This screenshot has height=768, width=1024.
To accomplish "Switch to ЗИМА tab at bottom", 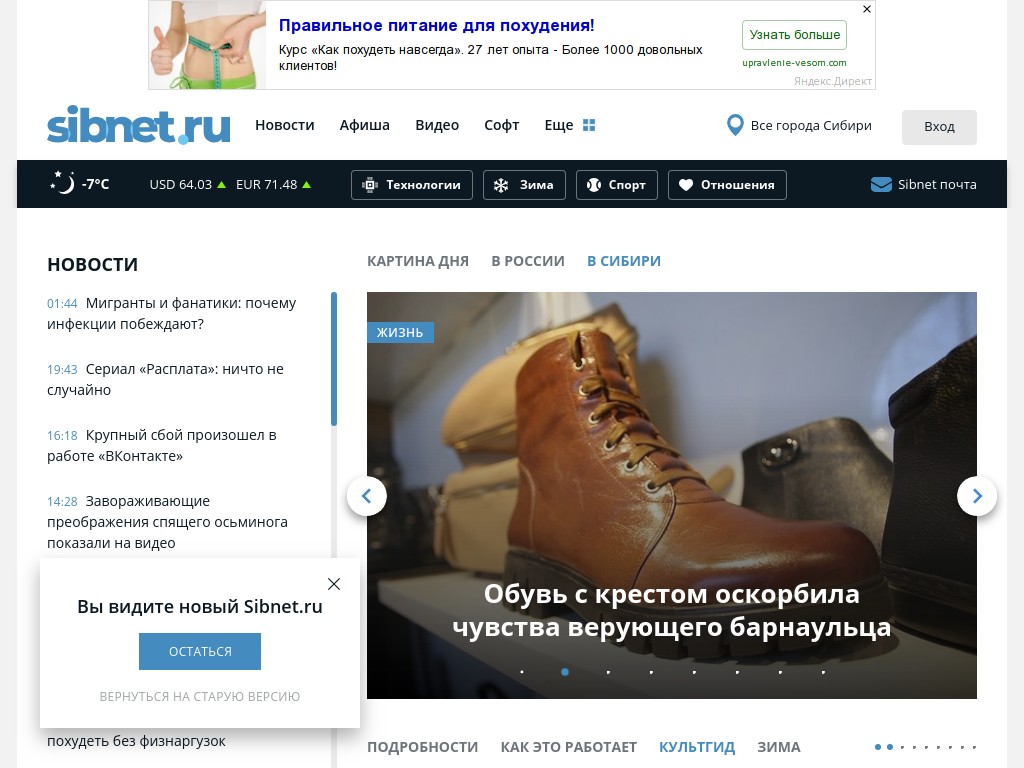I will coord(778,747).
